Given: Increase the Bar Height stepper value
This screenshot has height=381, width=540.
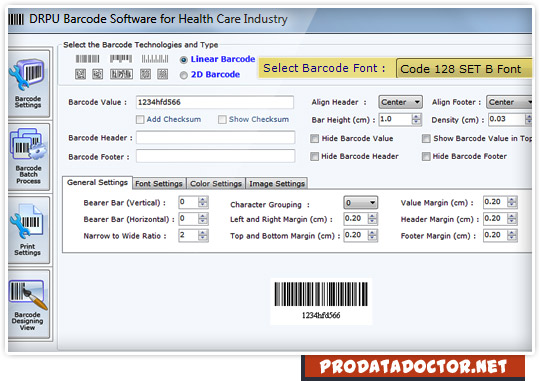Looking at the screenshot, I should (x=416, y=117).
